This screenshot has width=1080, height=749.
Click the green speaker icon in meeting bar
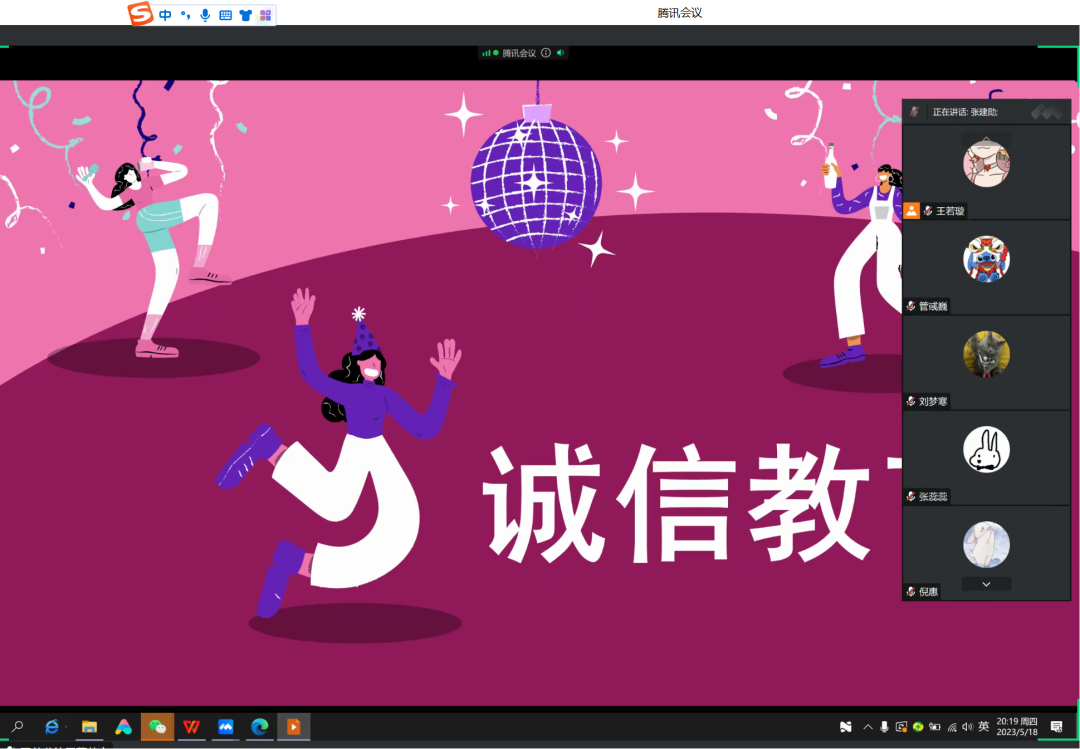pyautogui.click(x=560, y=53)
